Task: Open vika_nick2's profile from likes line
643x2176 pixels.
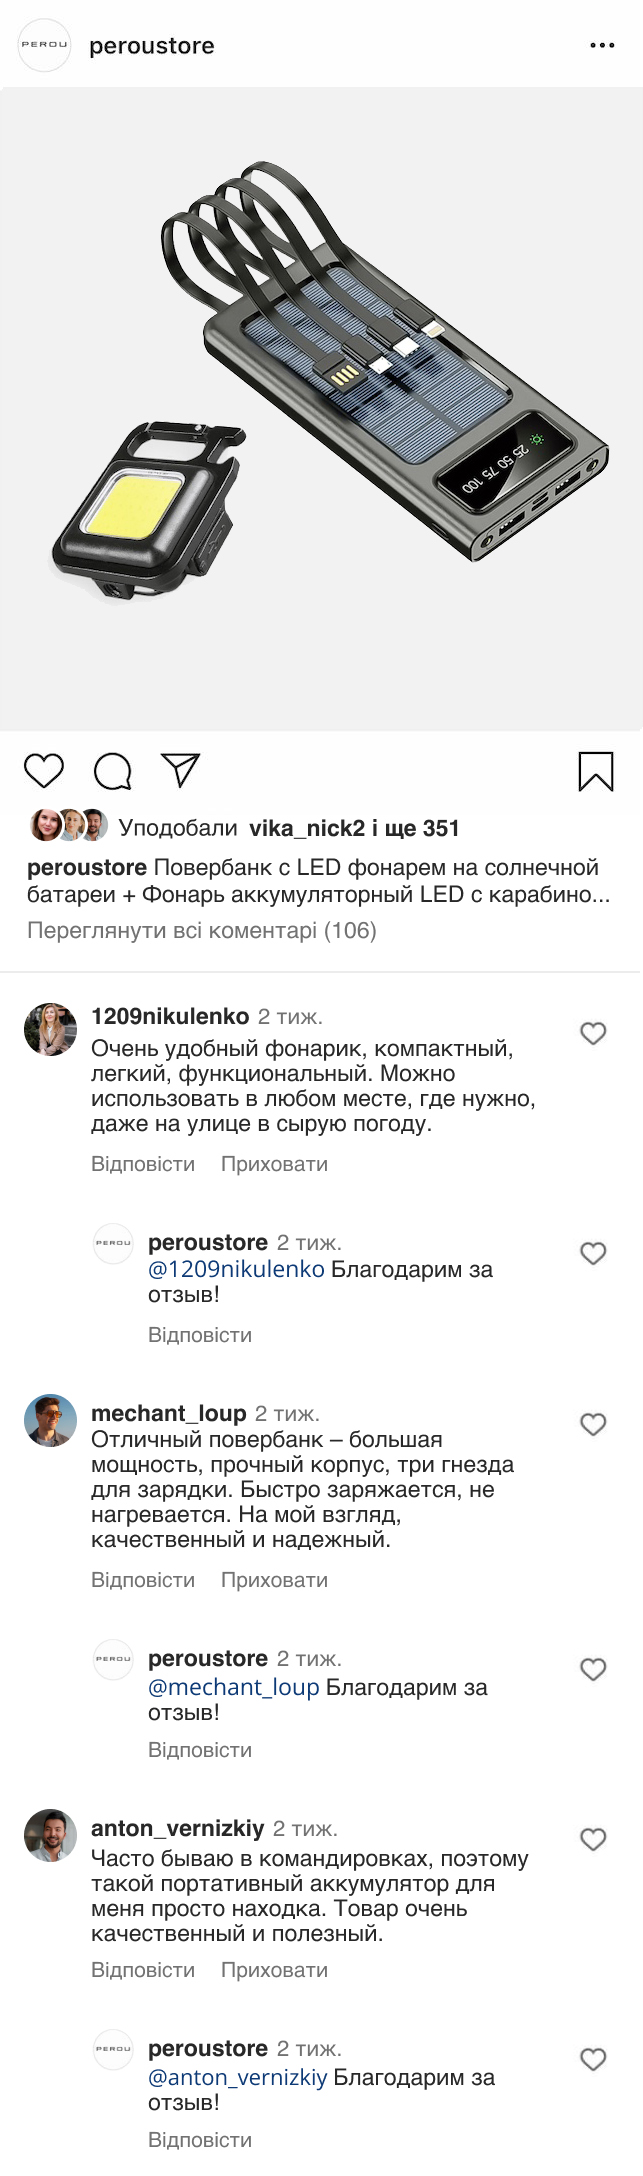Action: 307,828
